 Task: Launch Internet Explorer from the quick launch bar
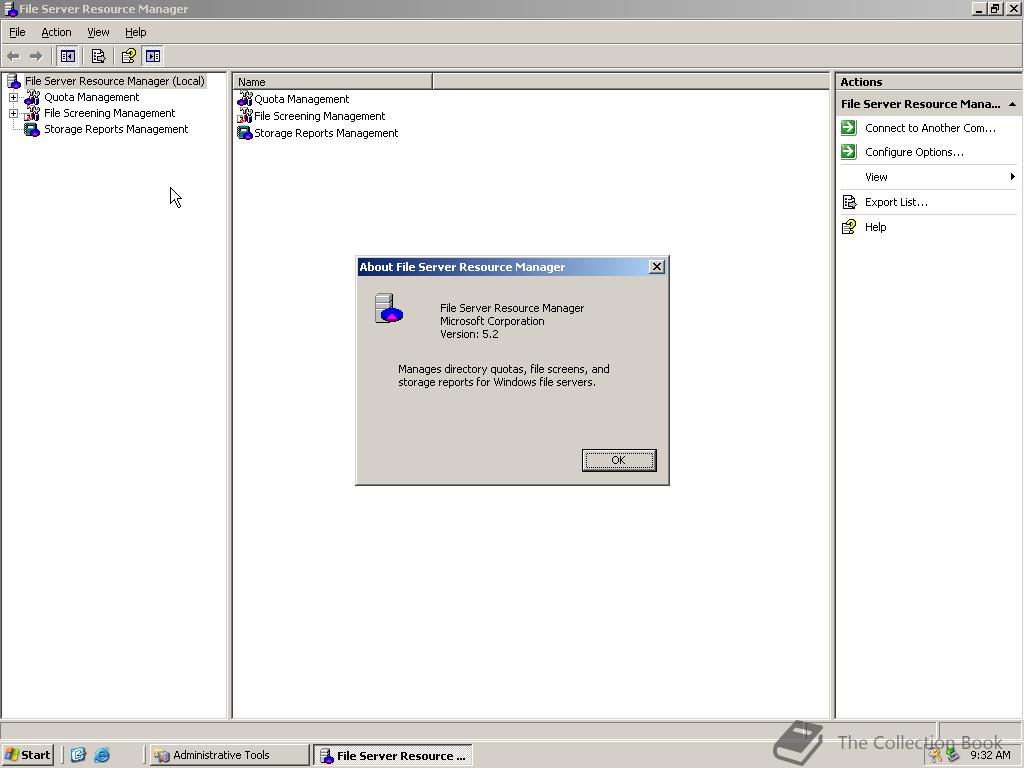(102, 755)
